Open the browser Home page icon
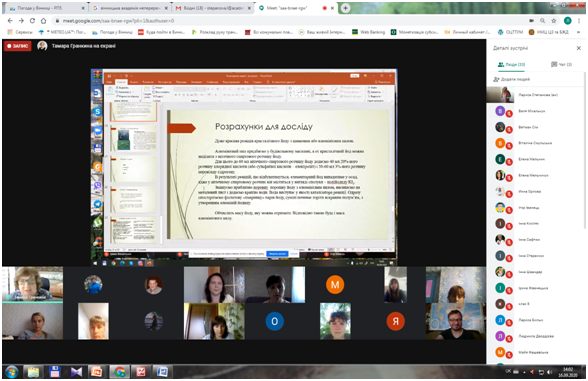588x381 pixels. click(44, 21)
